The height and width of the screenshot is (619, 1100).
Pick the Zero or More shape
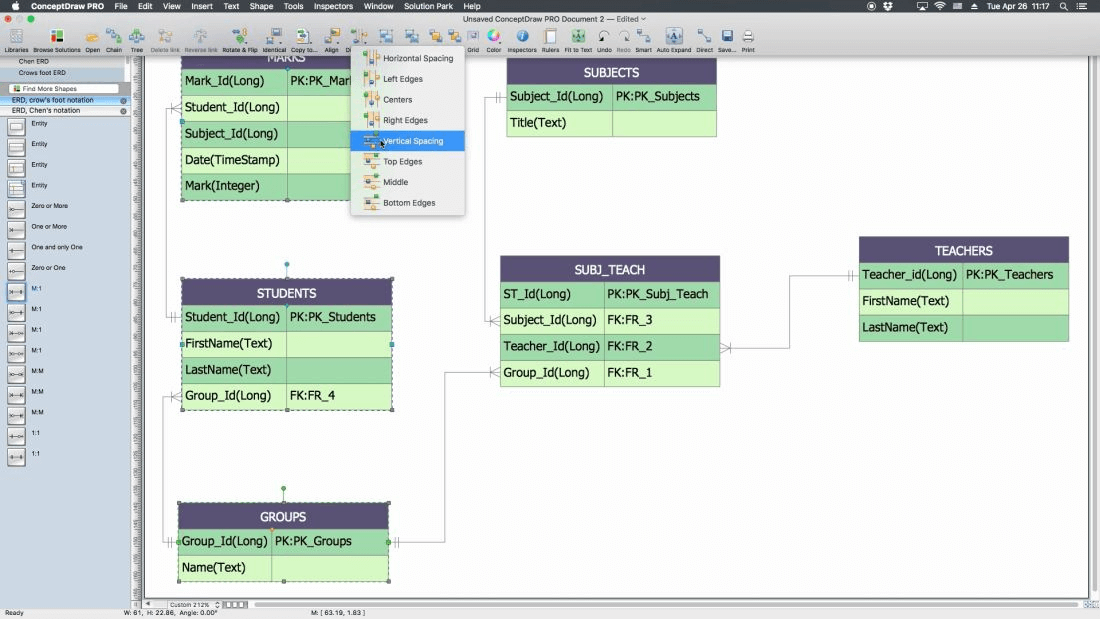tap(16, 207)
